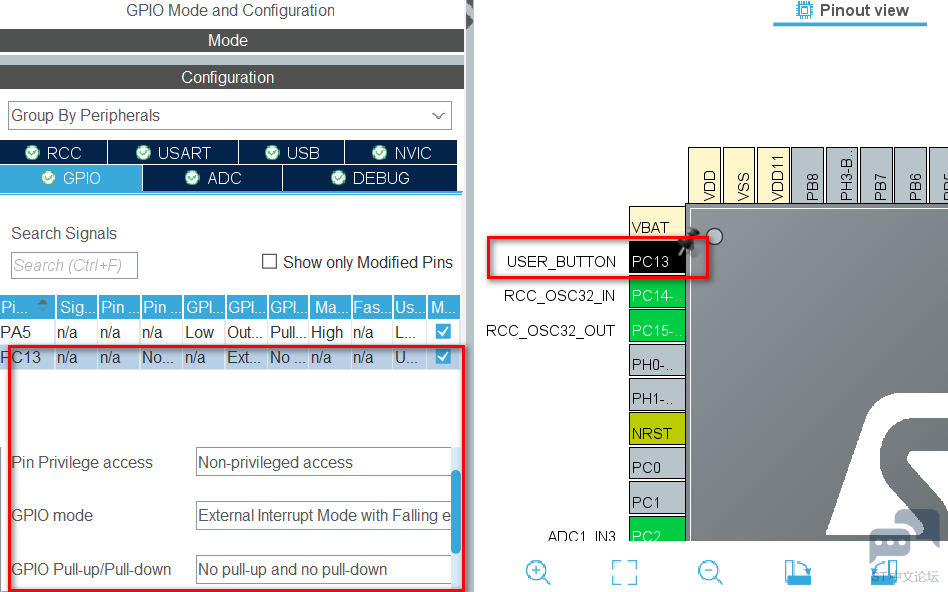
Task: Switch to the GPIO tab
Action: 71,178
